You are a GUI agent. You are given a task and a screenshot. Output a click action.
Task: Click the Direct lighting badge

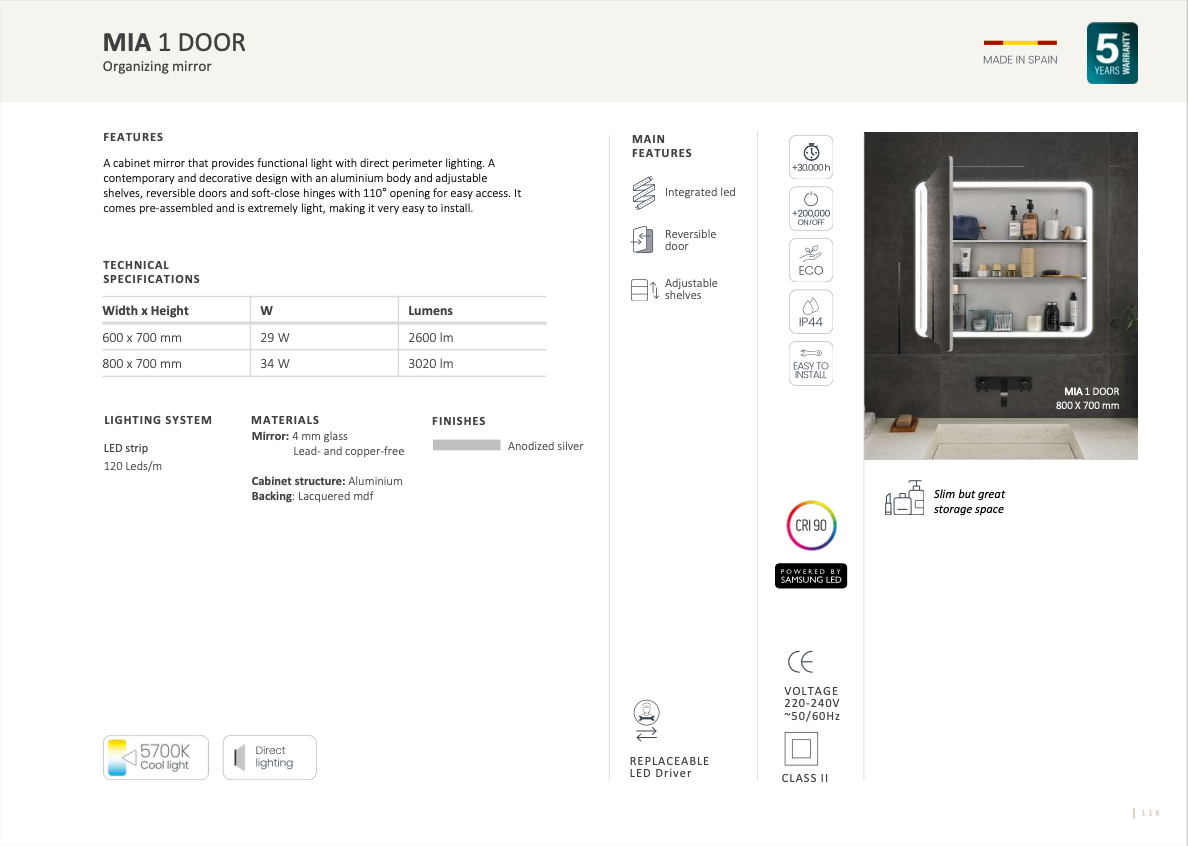click(269, 757)
